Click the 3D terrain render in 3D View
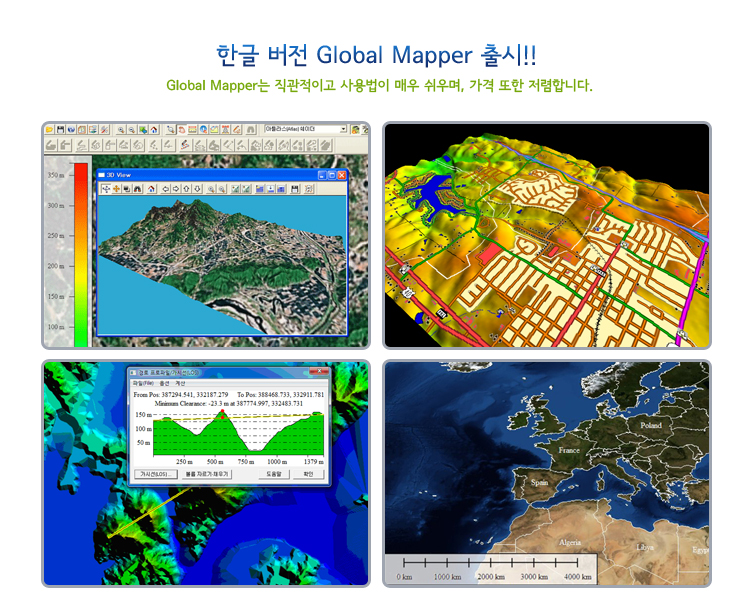Viewport: 750px width, 600px height. click(222, 265)
